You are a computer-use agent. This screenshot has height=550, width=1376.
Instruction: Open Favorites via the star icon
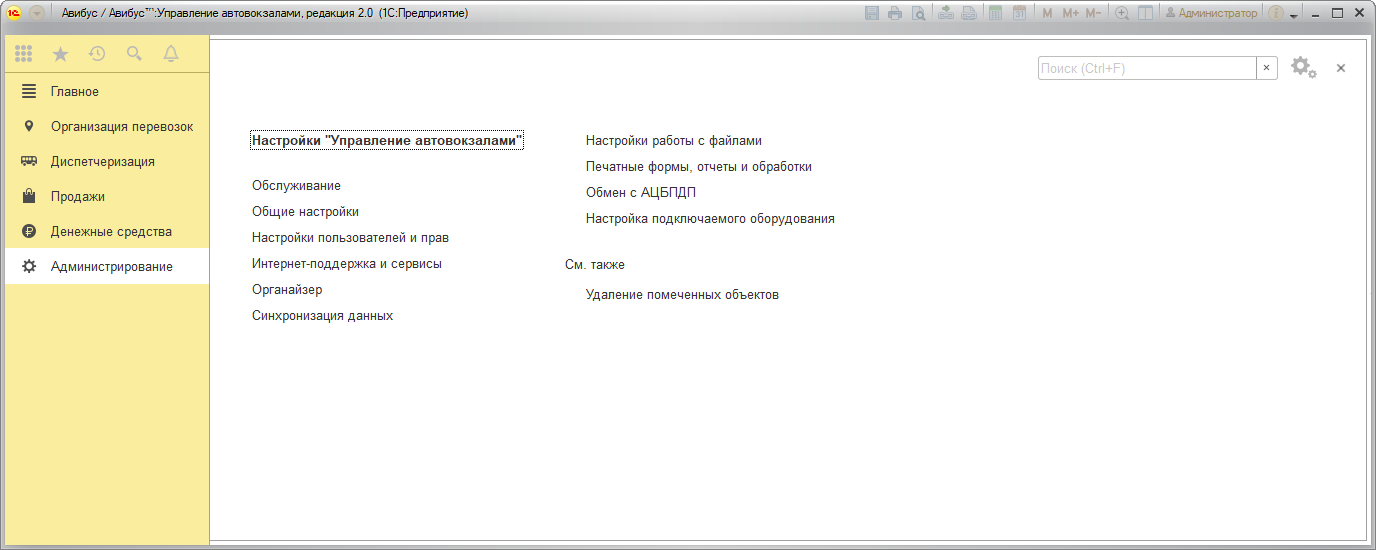click(60, 54)
